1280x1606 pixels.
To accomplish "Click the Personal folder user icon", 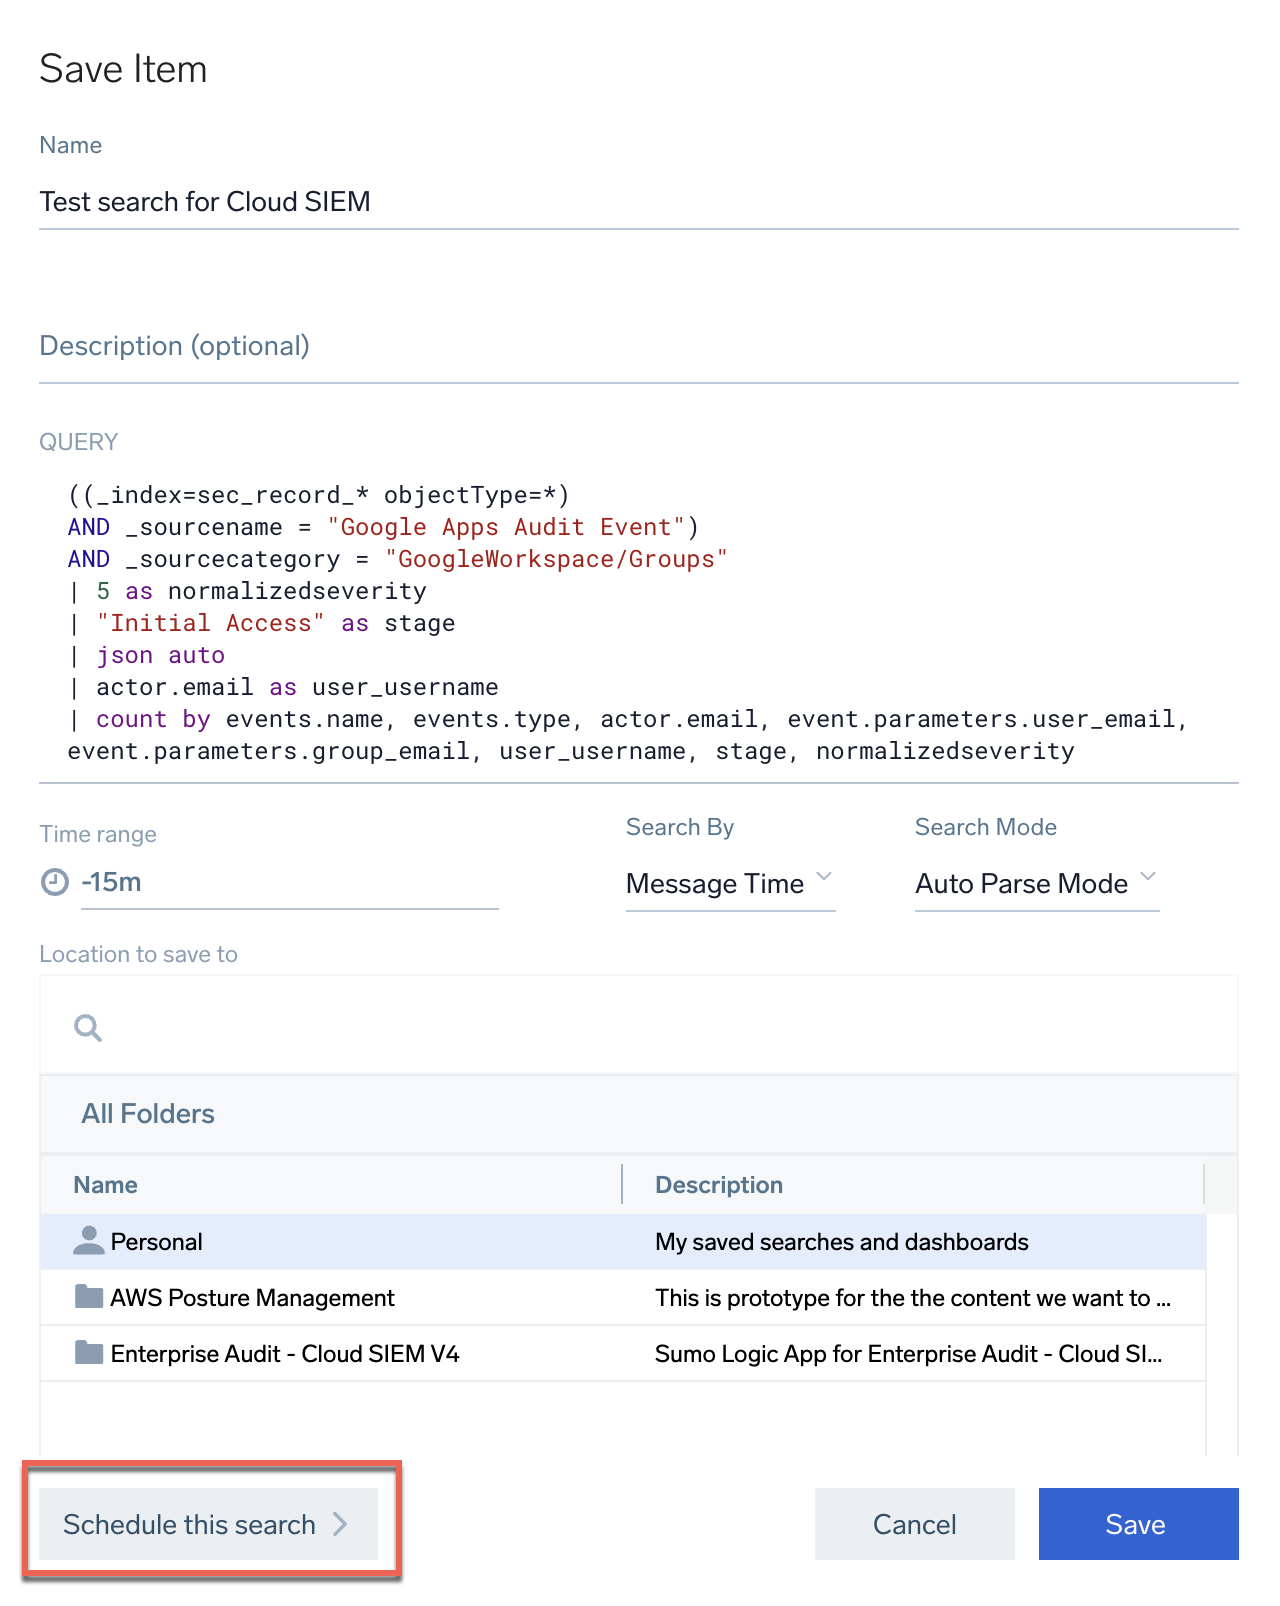I will pos(89,1241).
